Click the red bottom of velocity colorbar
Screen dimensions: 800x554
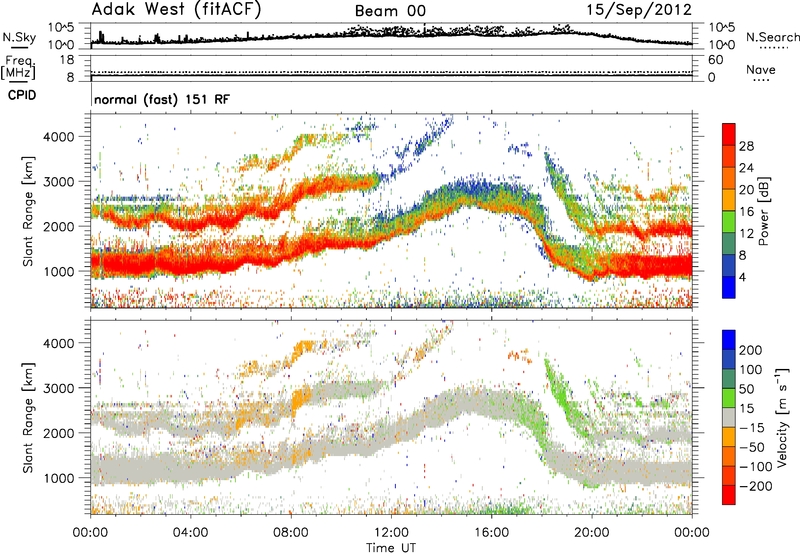click(x=729, y=495)
